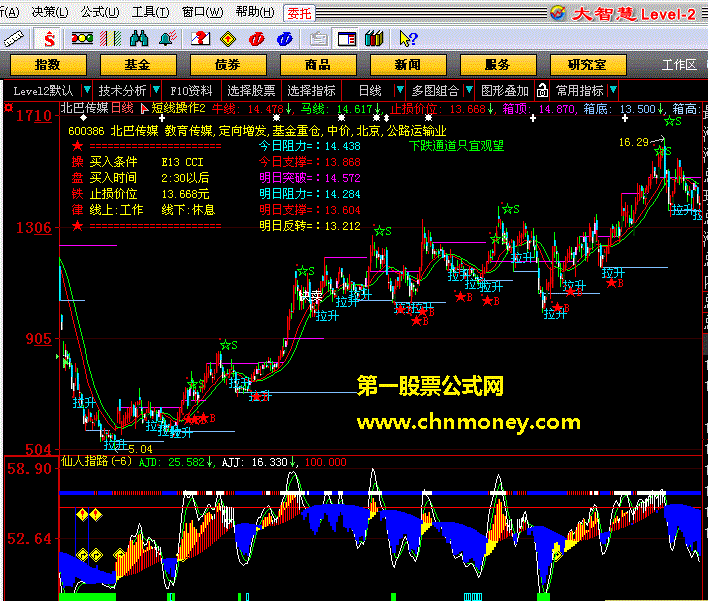The height and width of the screenshot is (601, 708).
Task: Click the 905 price axis label
Action: (x=39, y=339)
